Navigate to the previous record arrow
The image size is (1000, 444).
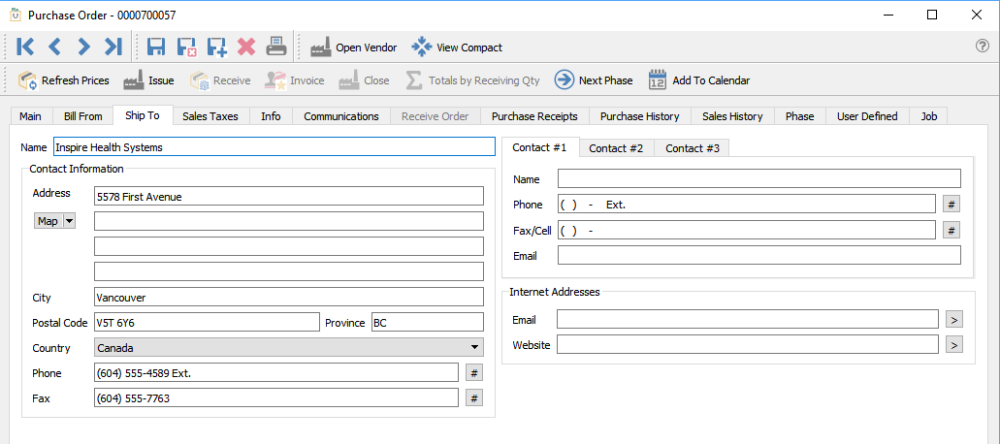click(54, 47)
